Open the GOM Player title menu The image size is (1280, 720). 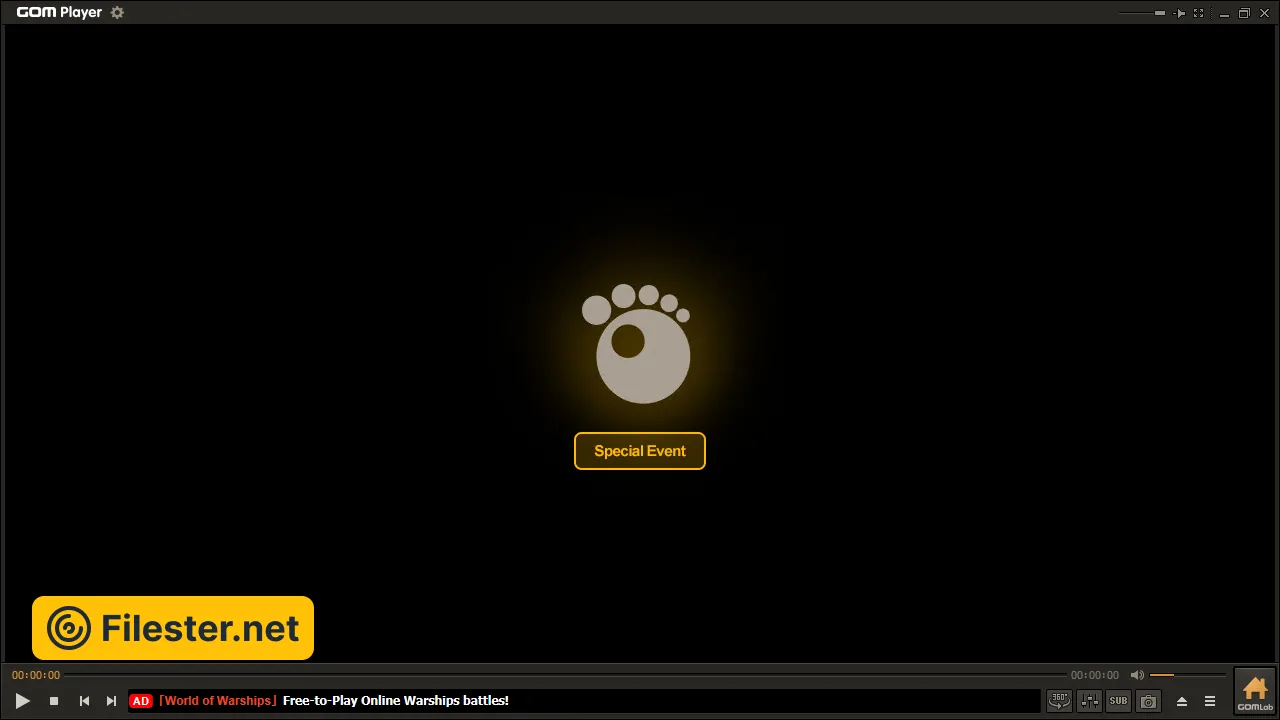pos(59,13)
